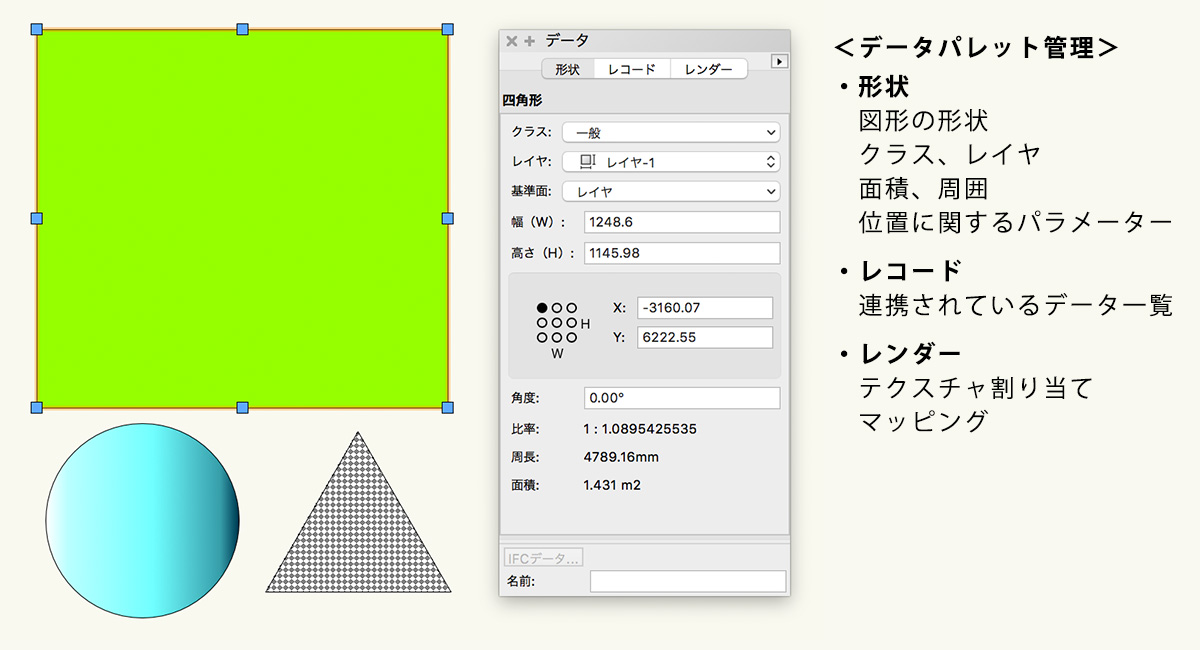Close the データ palette with the X icon

pos(512,41)
